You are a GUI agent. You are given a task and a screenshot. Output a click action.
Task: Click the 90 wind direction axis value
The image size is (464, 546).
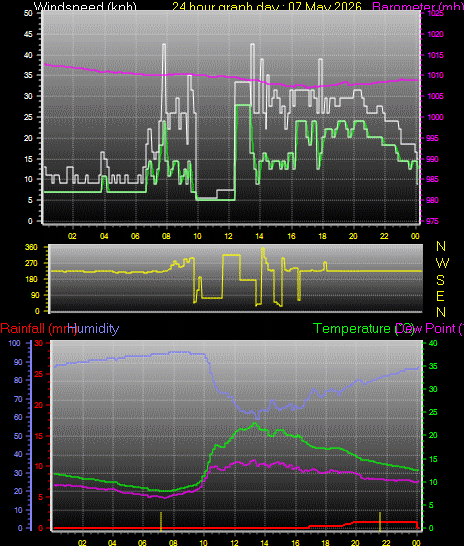click(x=35, y=295)
